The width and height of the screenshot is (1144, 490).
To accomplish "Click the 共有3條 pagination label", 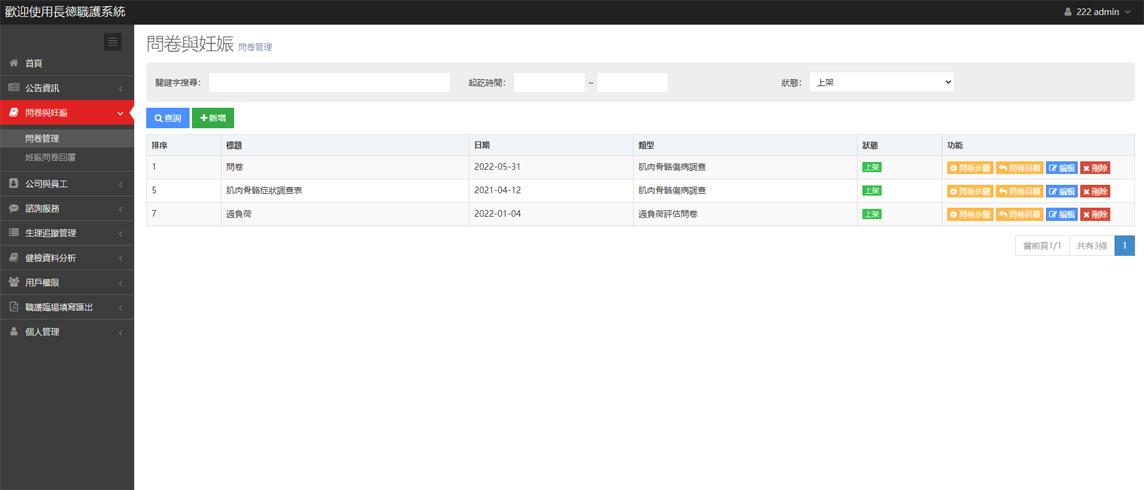I will click(x=1092, y=246).
